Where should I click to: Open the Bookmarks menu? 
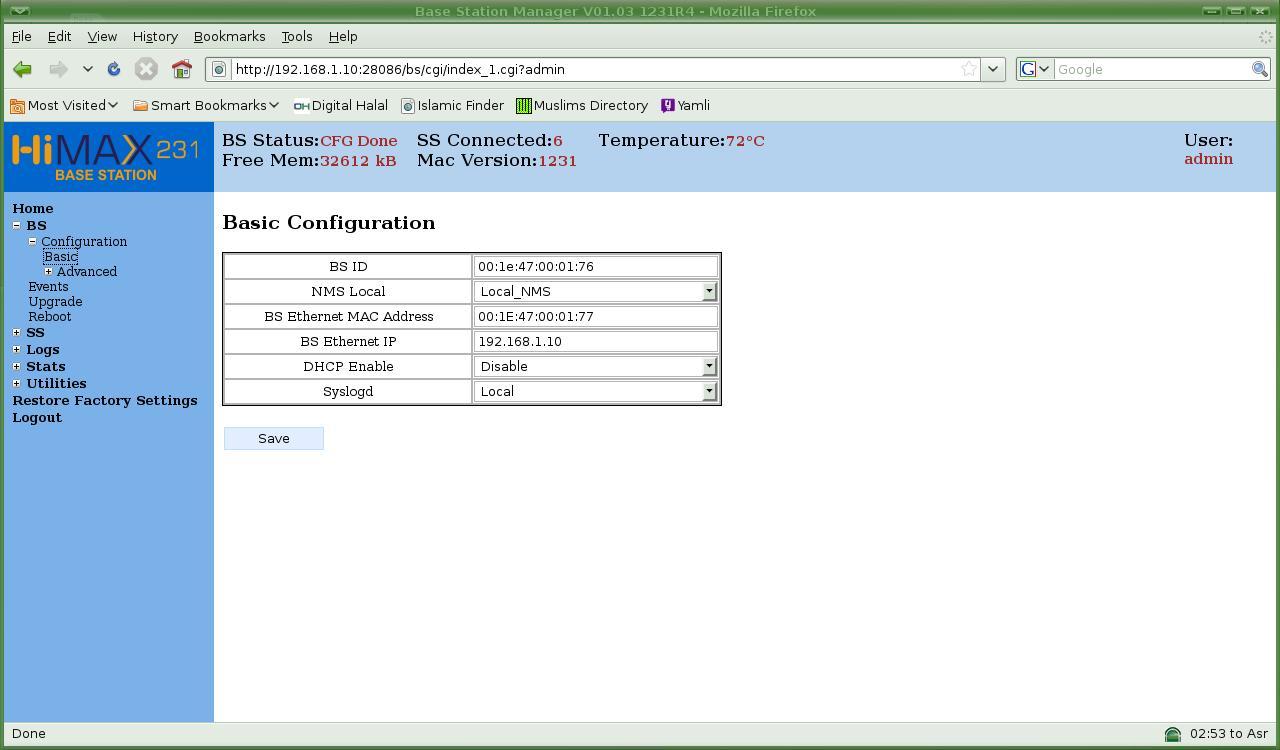coord(229,36)
